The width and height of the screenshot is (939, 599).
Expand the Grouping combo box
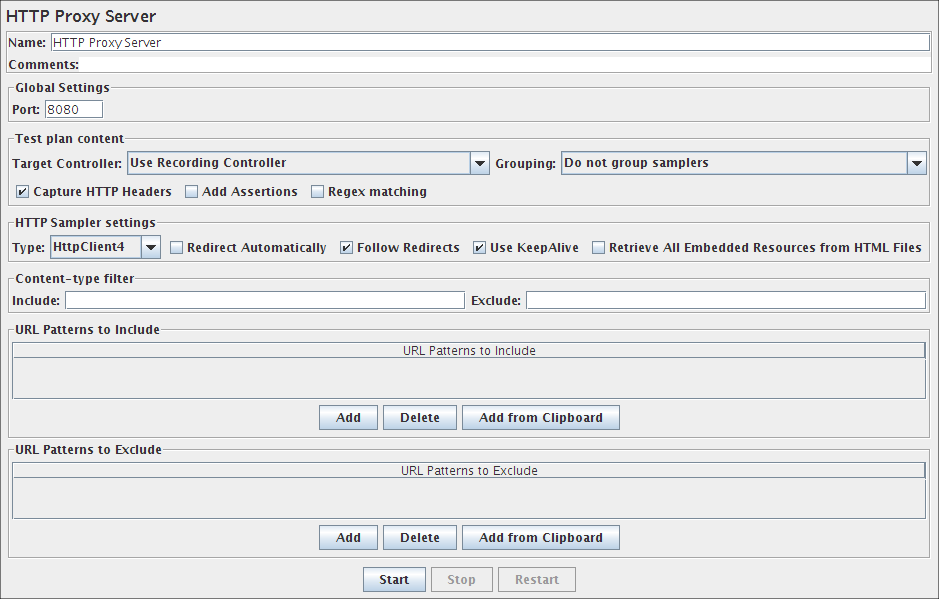pos(916,163)
